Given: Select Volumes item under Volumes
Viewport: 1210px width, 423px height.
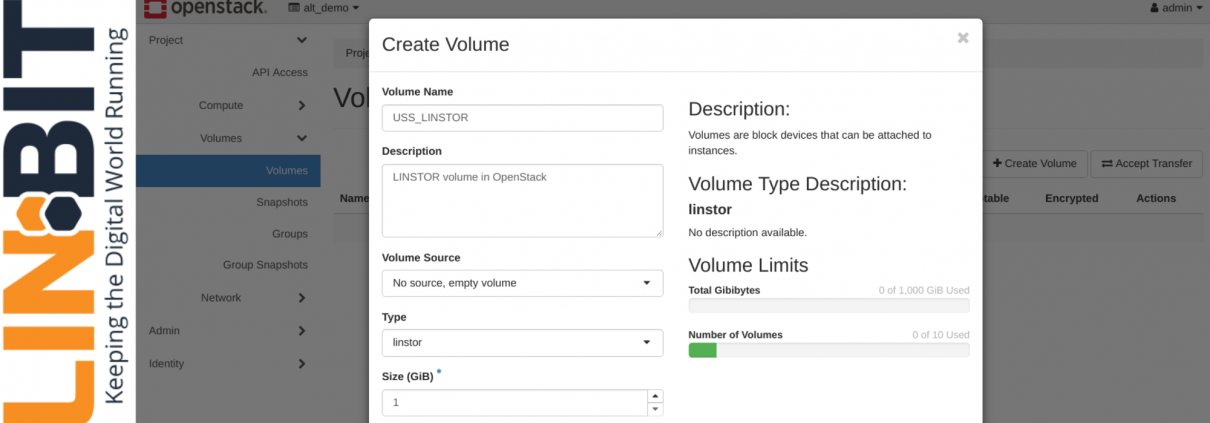Looking at the screenshot, I should (228, 170).
